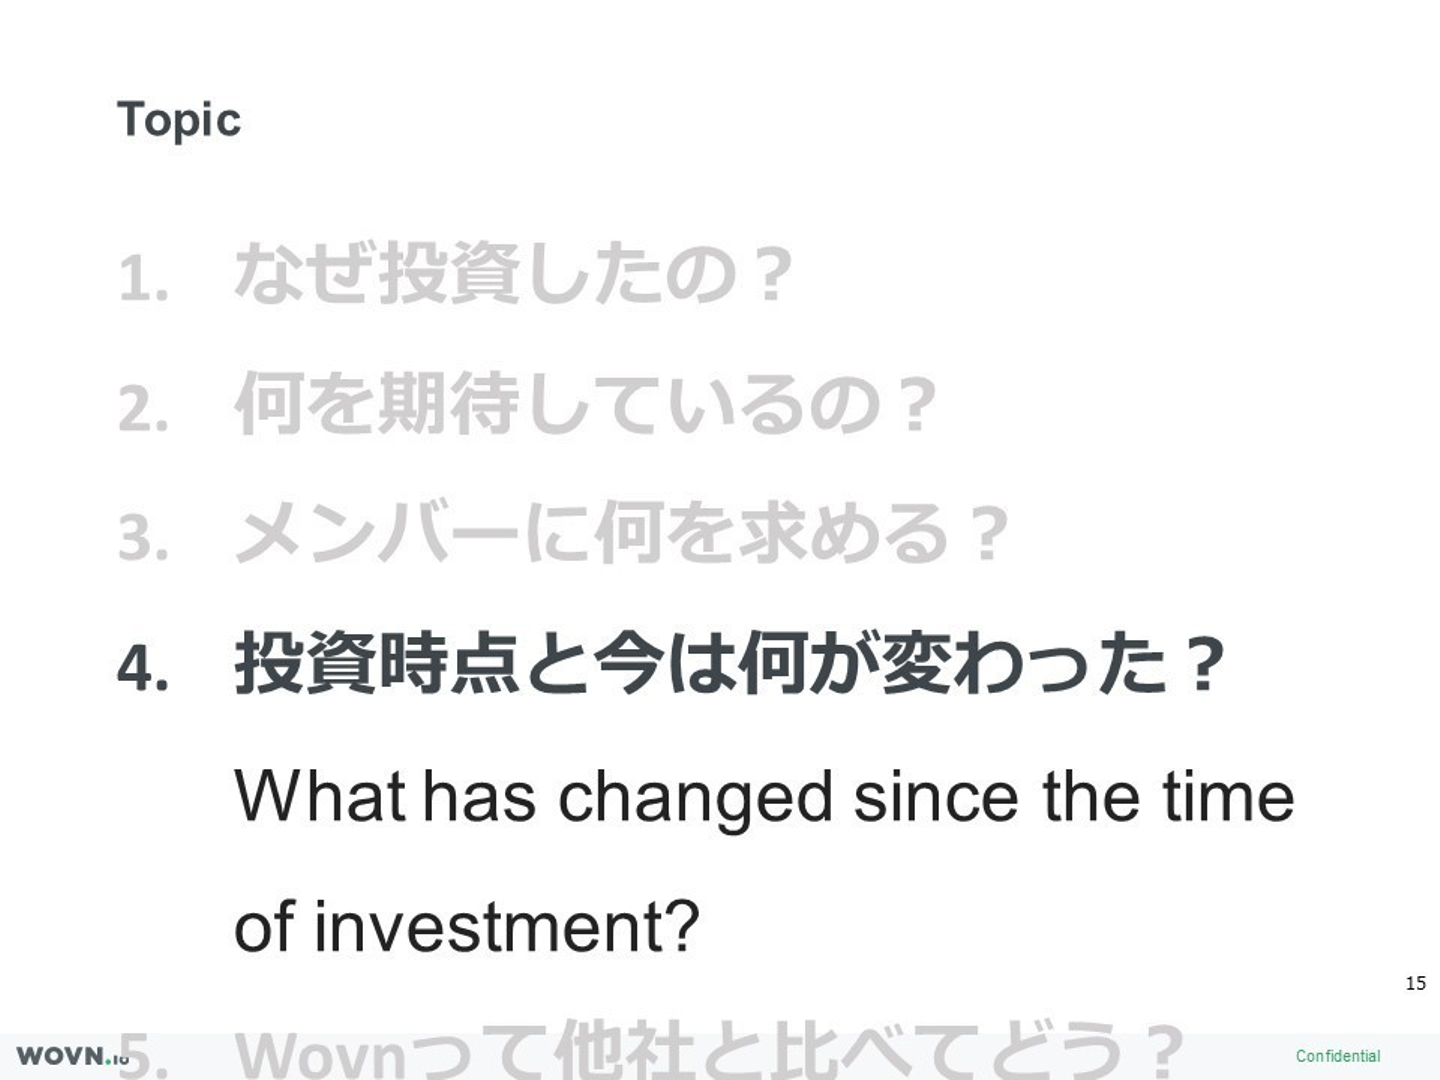Click the "Topic" slide heading
The image size is (1440, 1080).
[179, 120]
